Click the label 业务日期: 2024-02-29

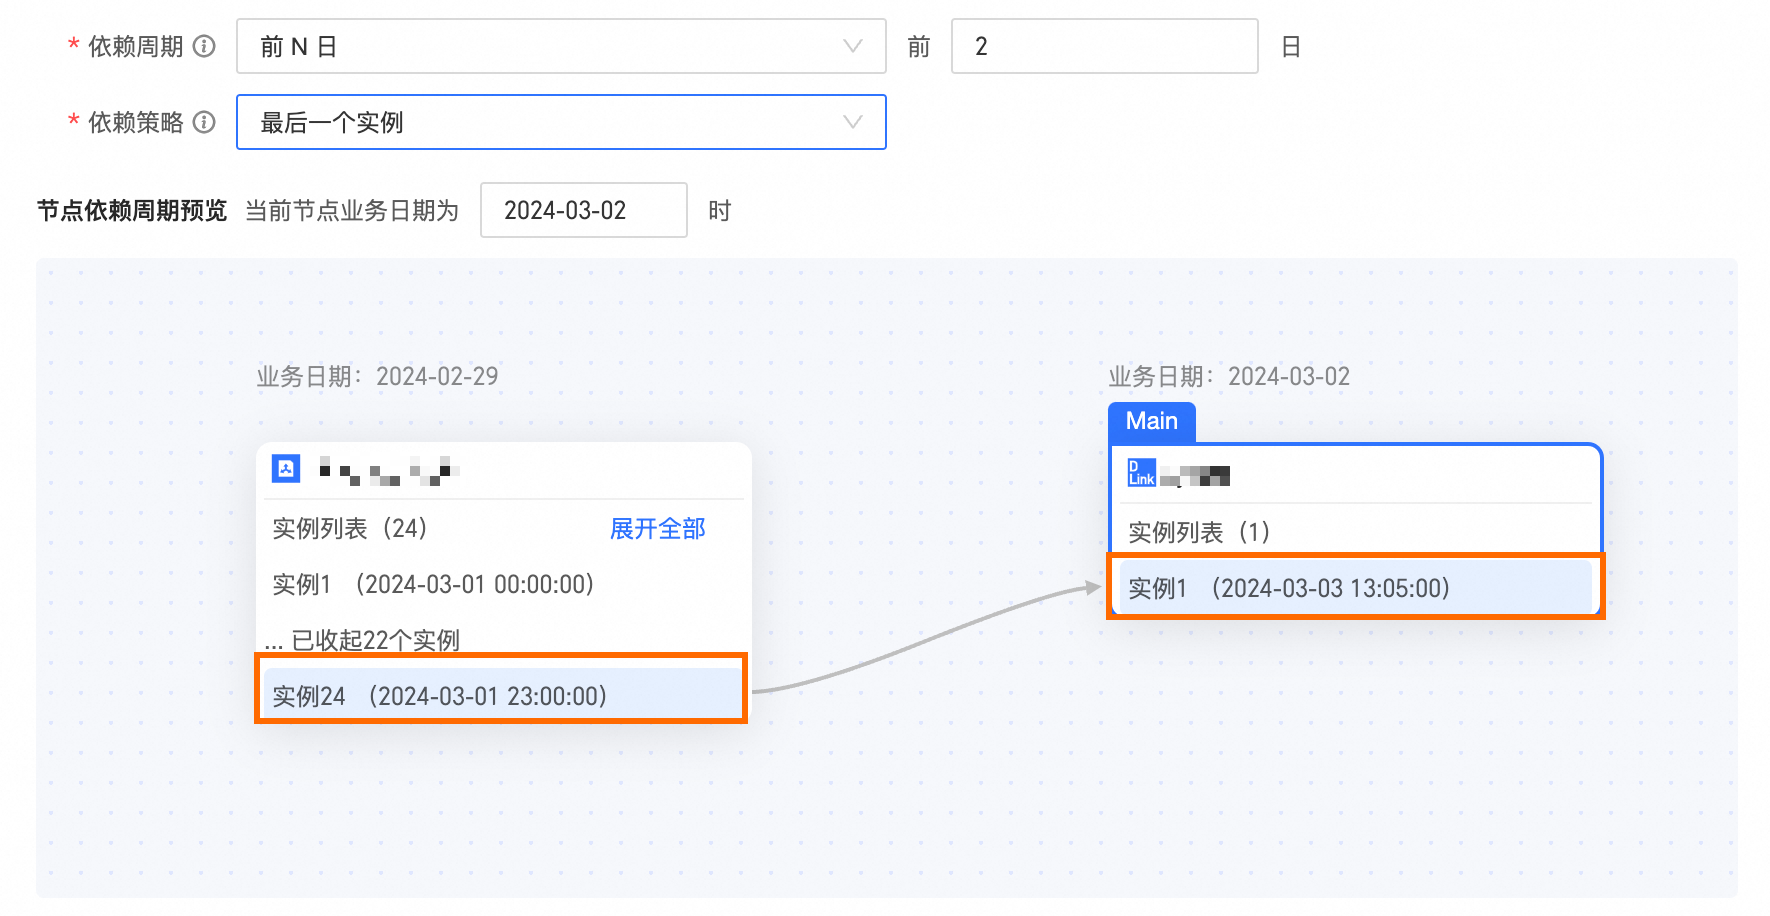377,376
